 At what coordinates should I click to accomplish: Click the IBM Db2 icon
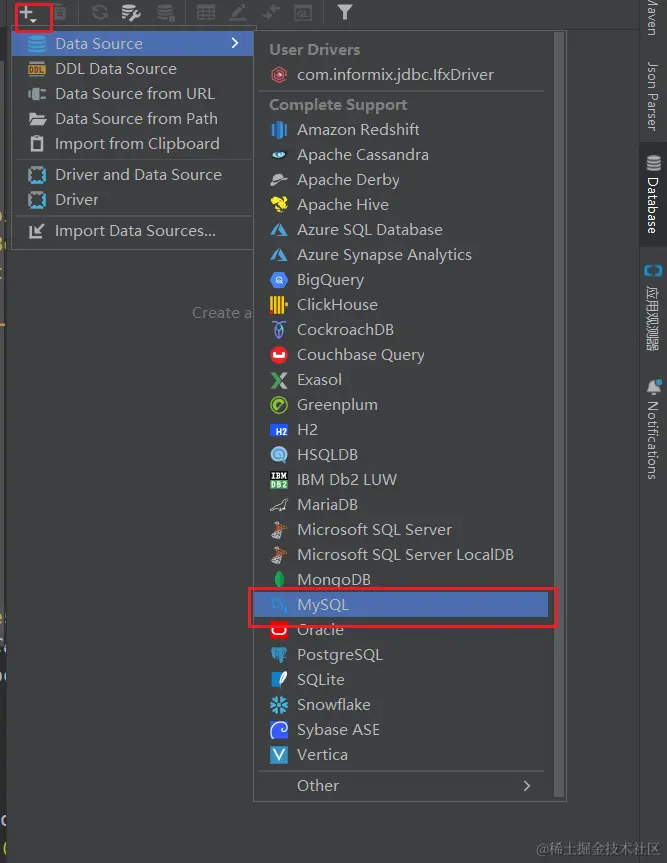point(279,479)
